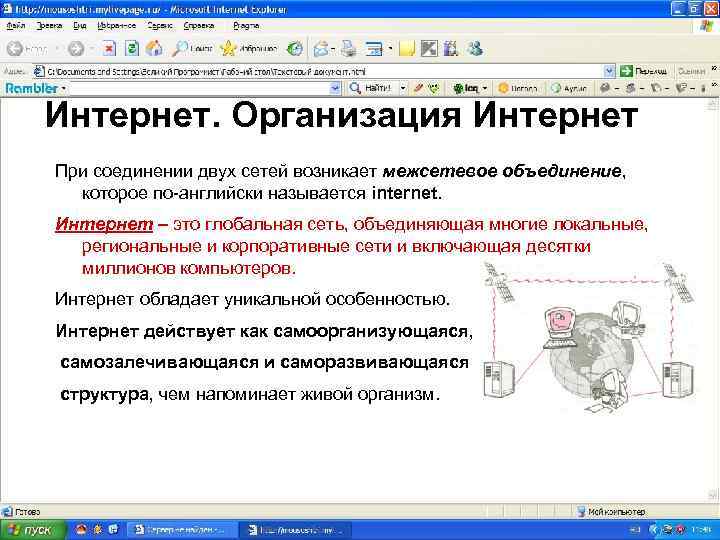Image resolution: width=720 pixels, height=540 pixels.
Task: Refresh the page with green arrows icon
Action: 132,48
